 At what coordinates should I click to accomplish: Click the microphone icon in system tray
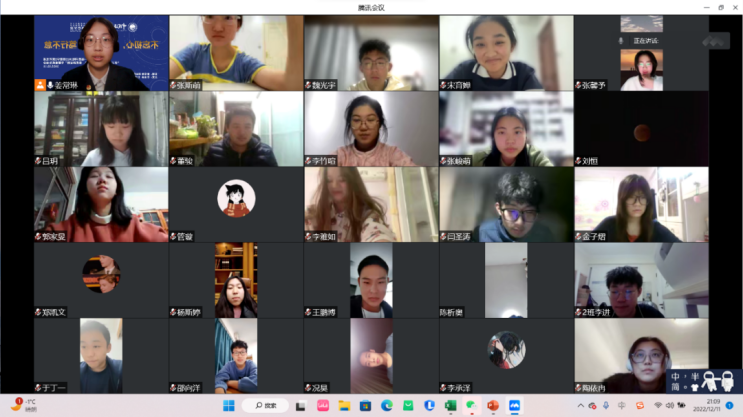[x=605, y=405]
